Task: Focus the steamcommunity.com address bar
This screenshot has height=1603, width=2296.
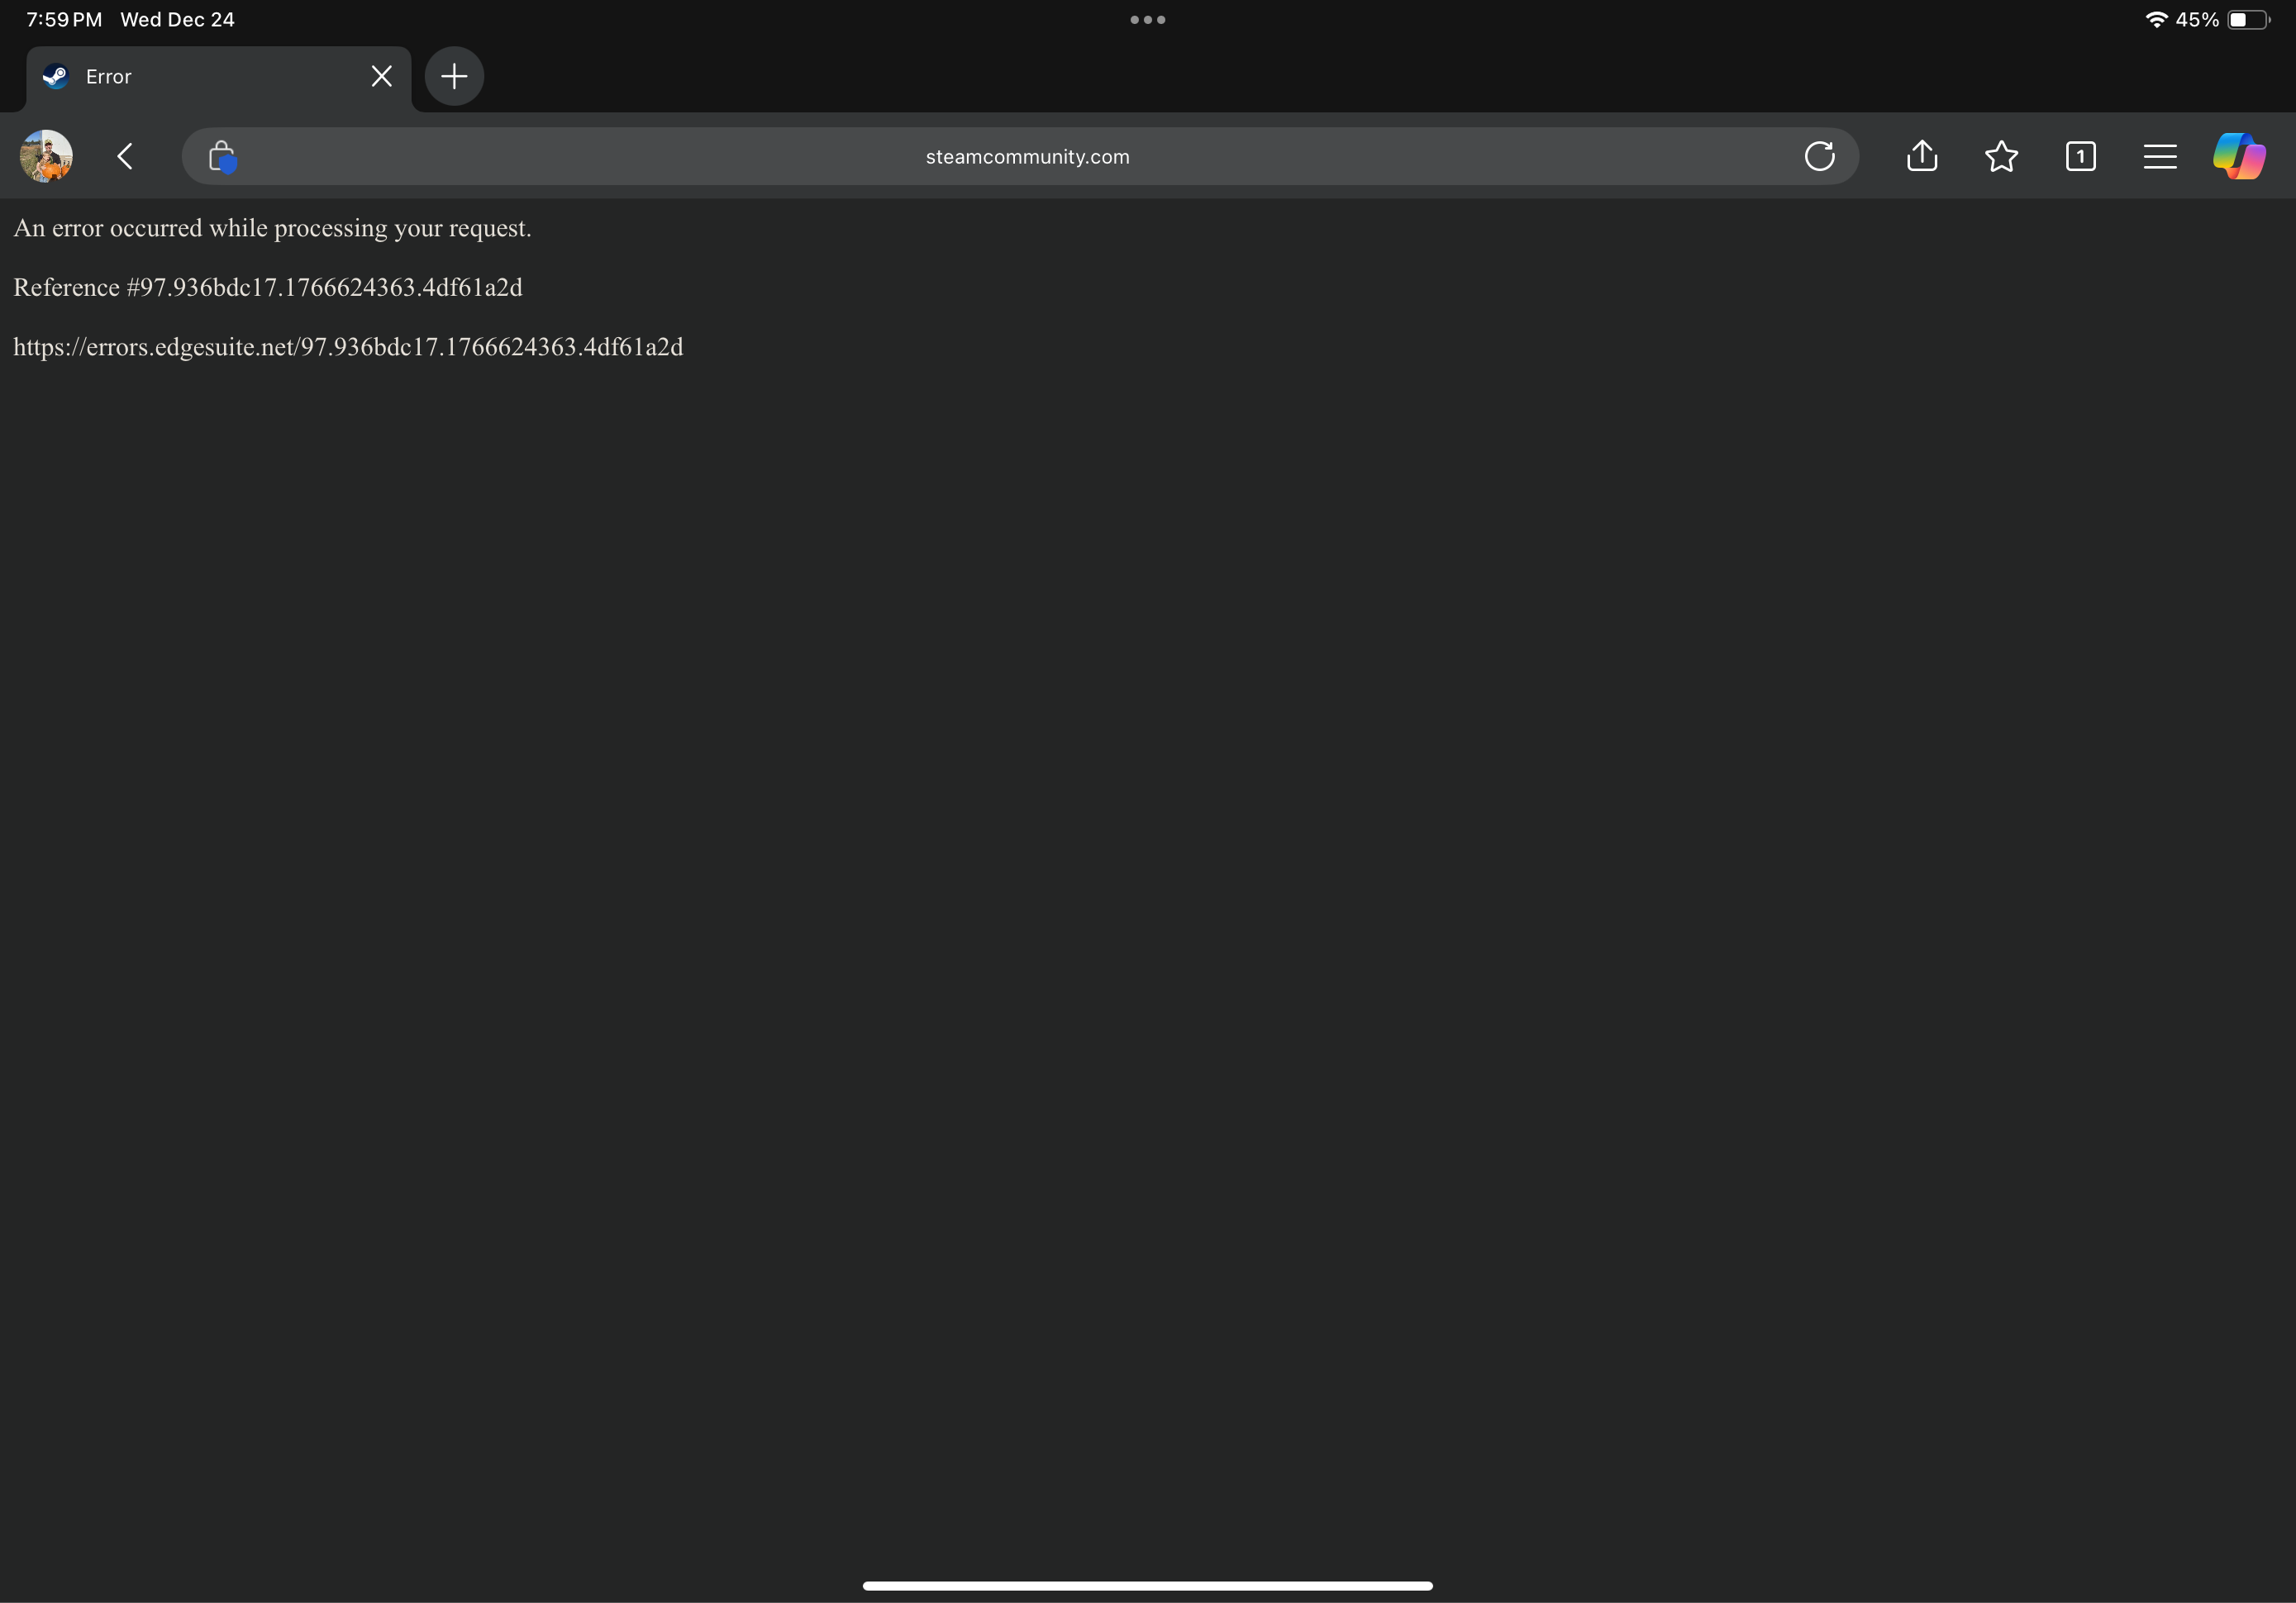Action: point(1020,156)
